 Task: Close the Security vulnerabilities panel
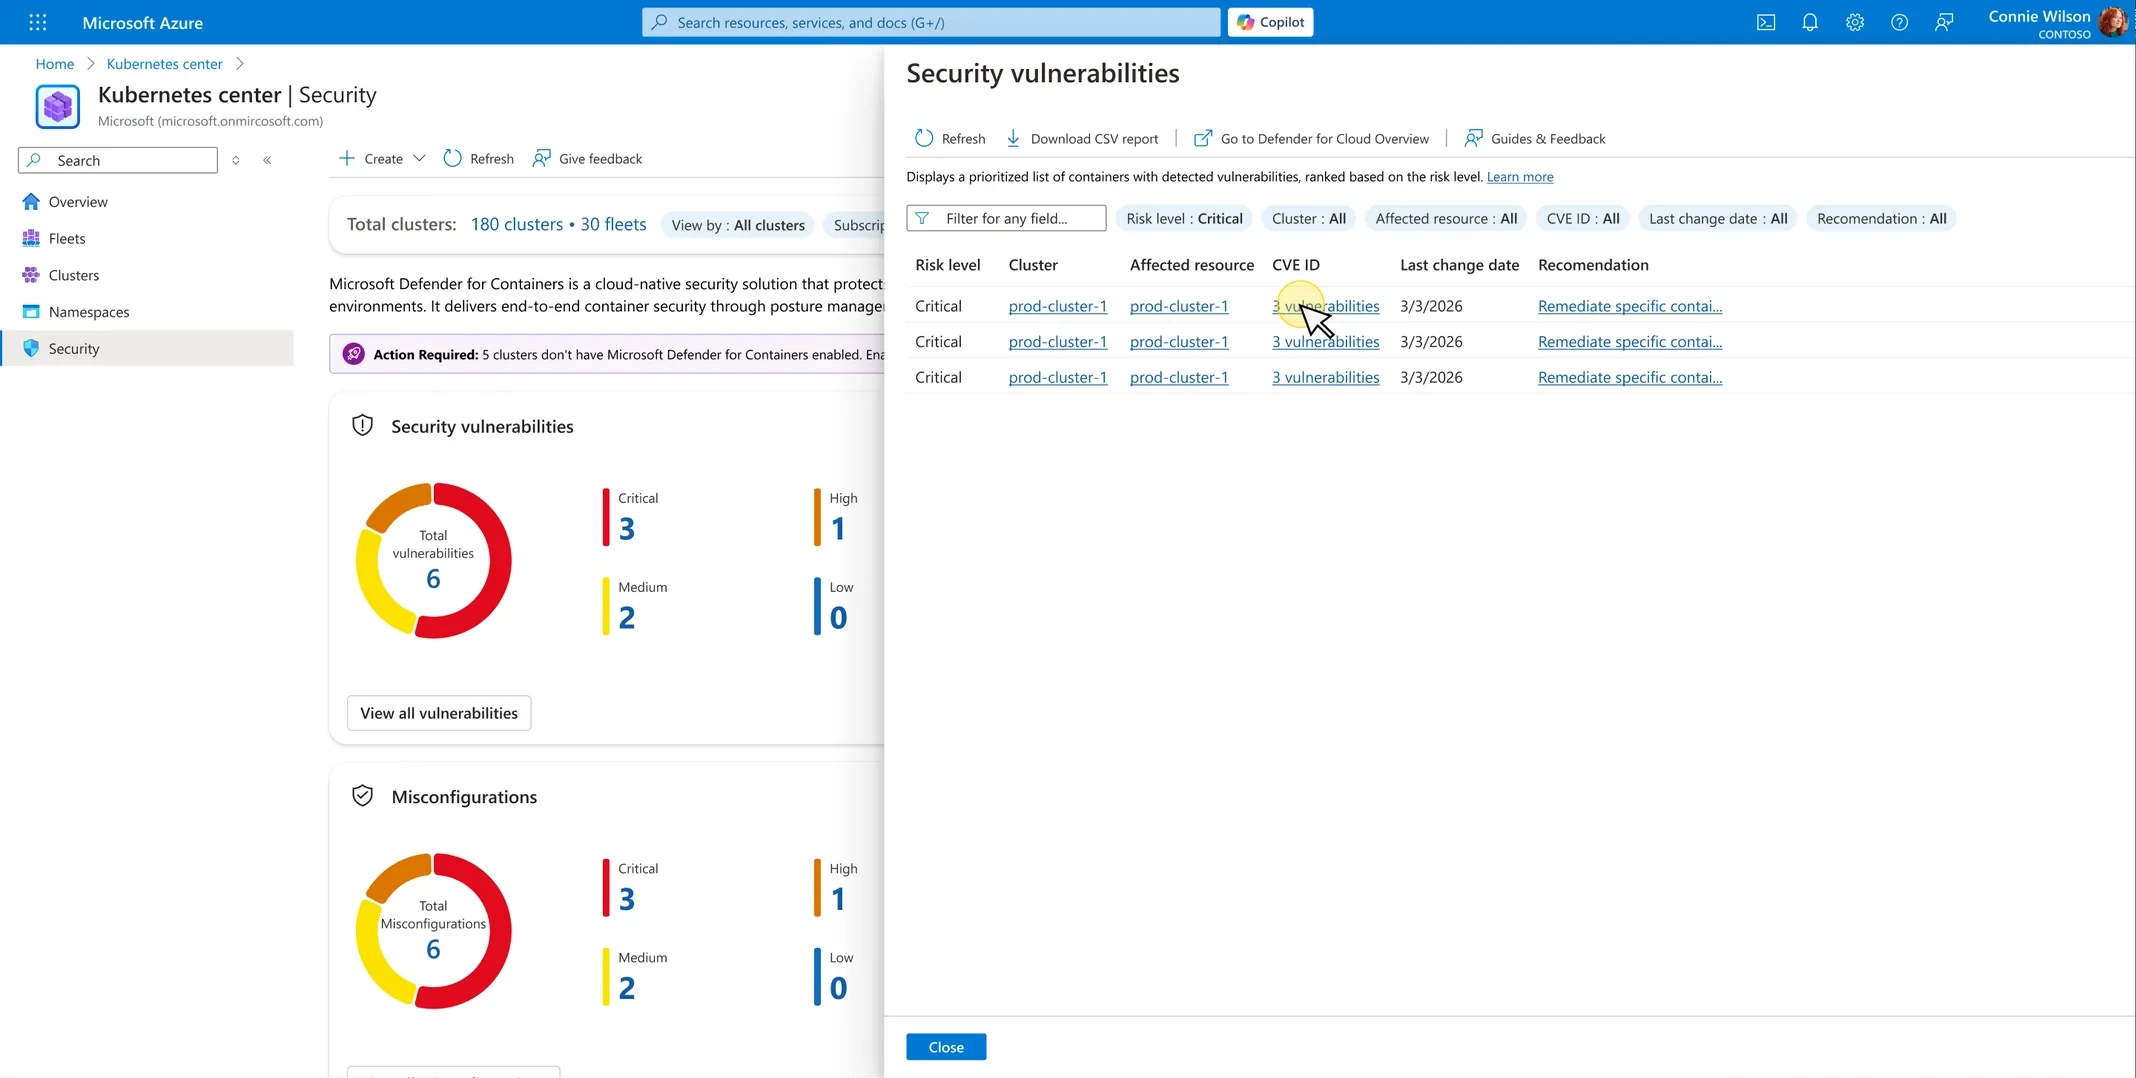coord(946,1047)
